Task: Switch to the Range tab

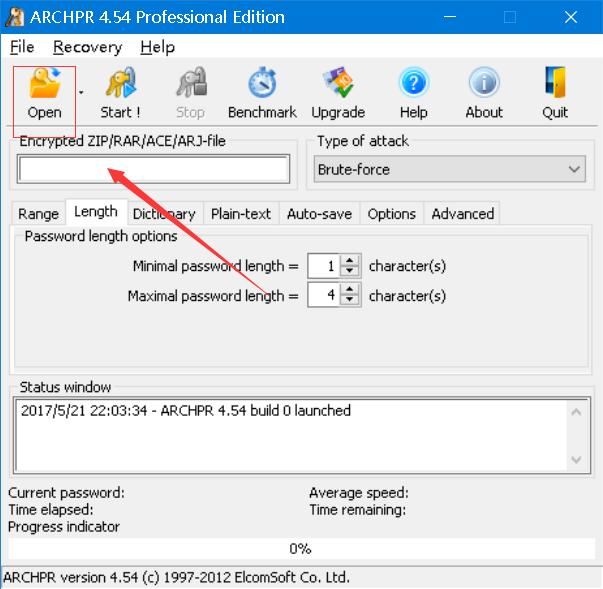Action: 38,214
